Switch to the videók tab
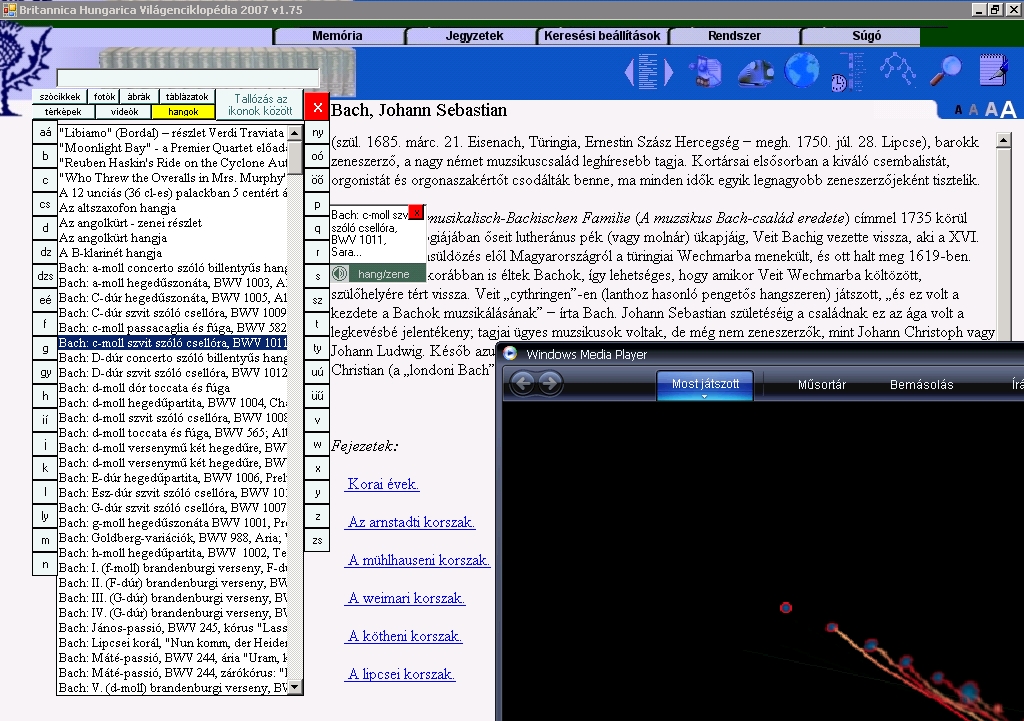This screenshot has width=1024, height=721. [x=124, y=112]
